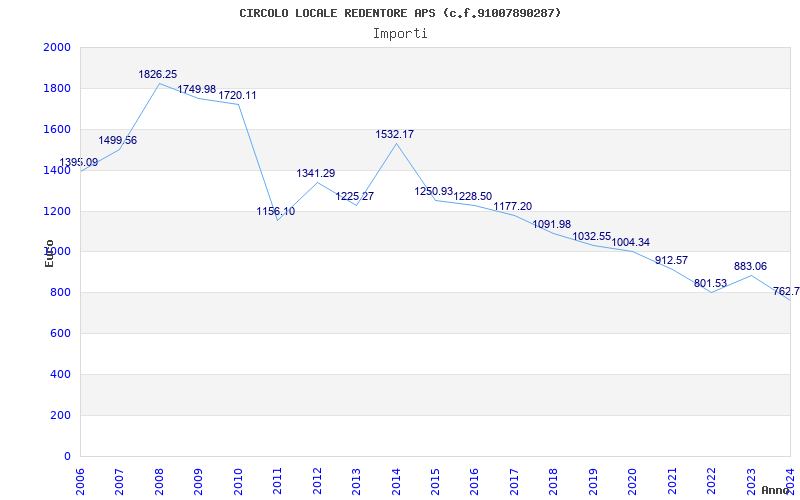
Task: Click the 2008 x-axis year
Action: point(159,482)
